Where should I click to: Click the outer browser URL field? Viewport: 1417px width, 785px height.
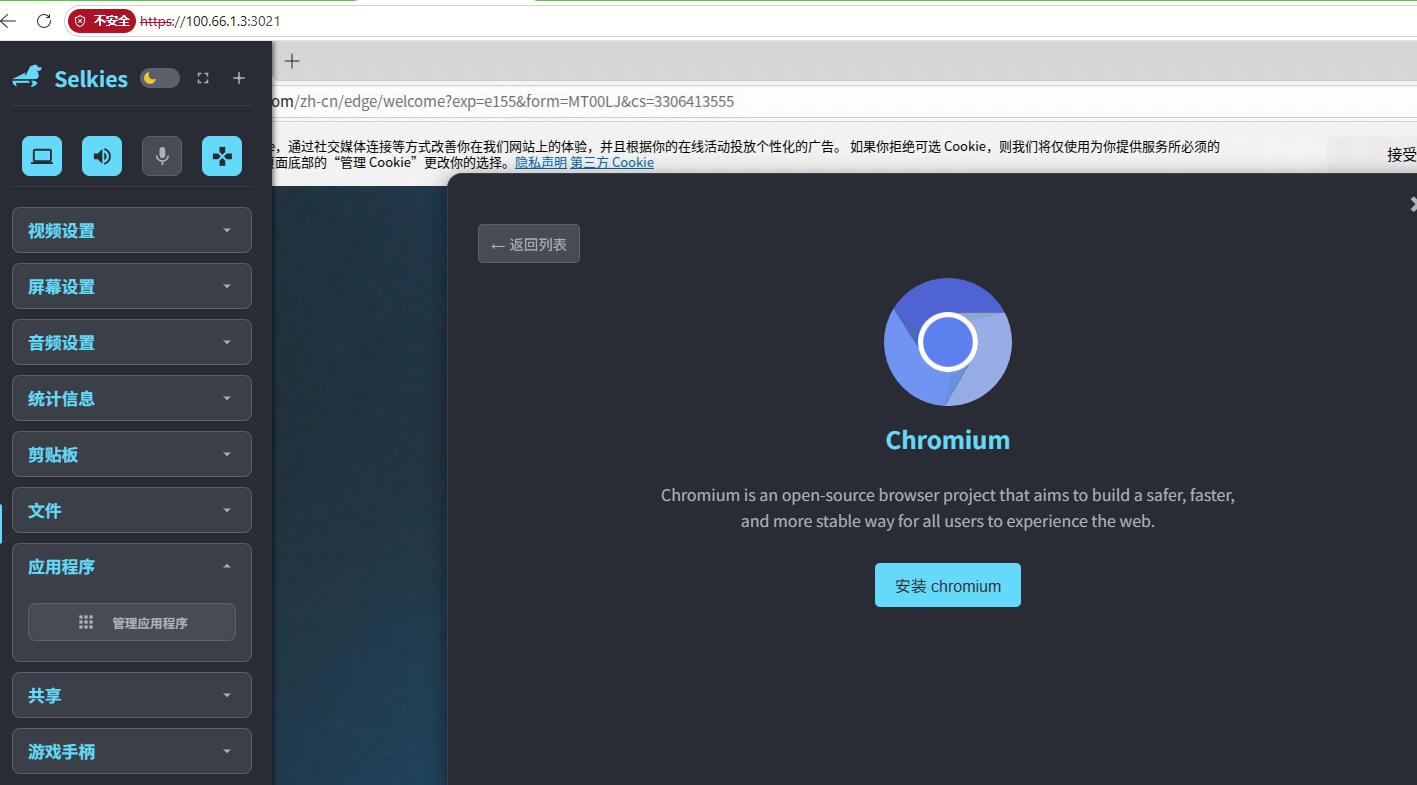740,20
